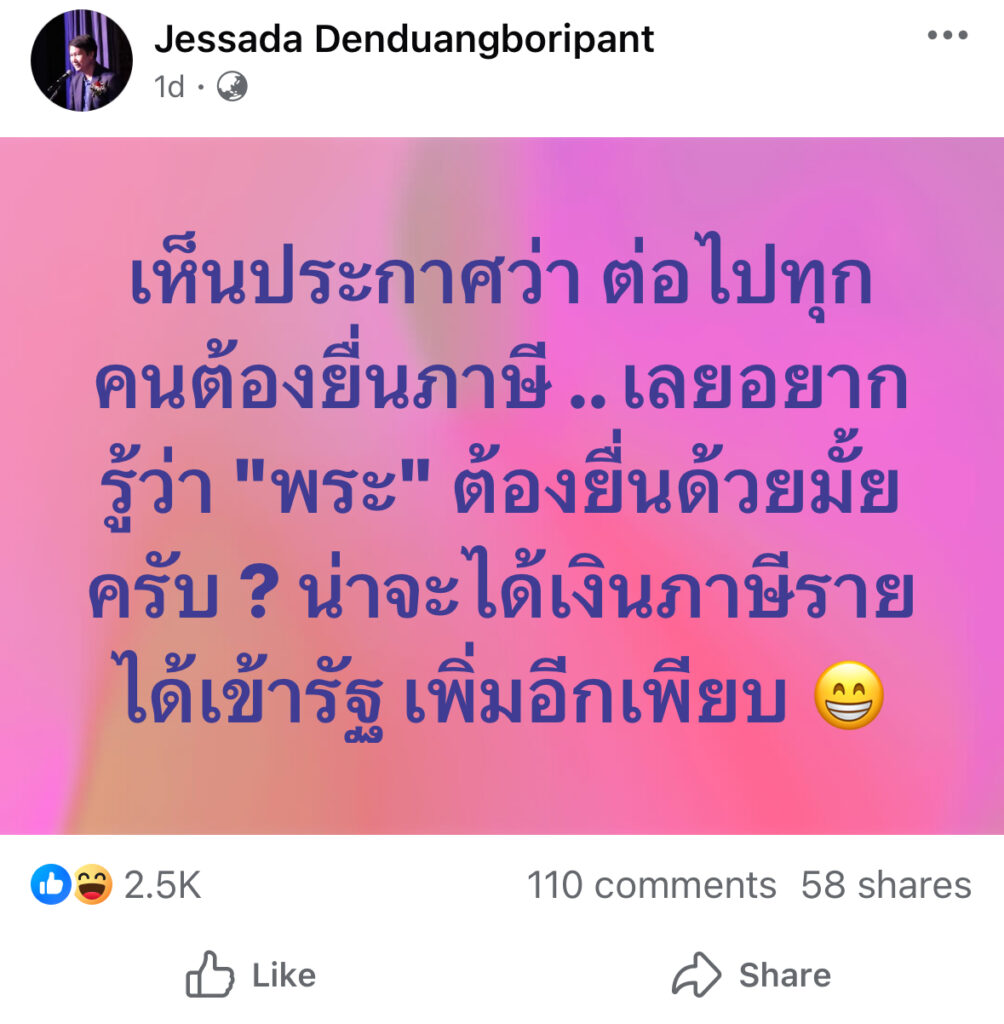View who reacted via 2.5K count
Viewport: 1004px width, 1024px height.
click(x=163, y=886)
